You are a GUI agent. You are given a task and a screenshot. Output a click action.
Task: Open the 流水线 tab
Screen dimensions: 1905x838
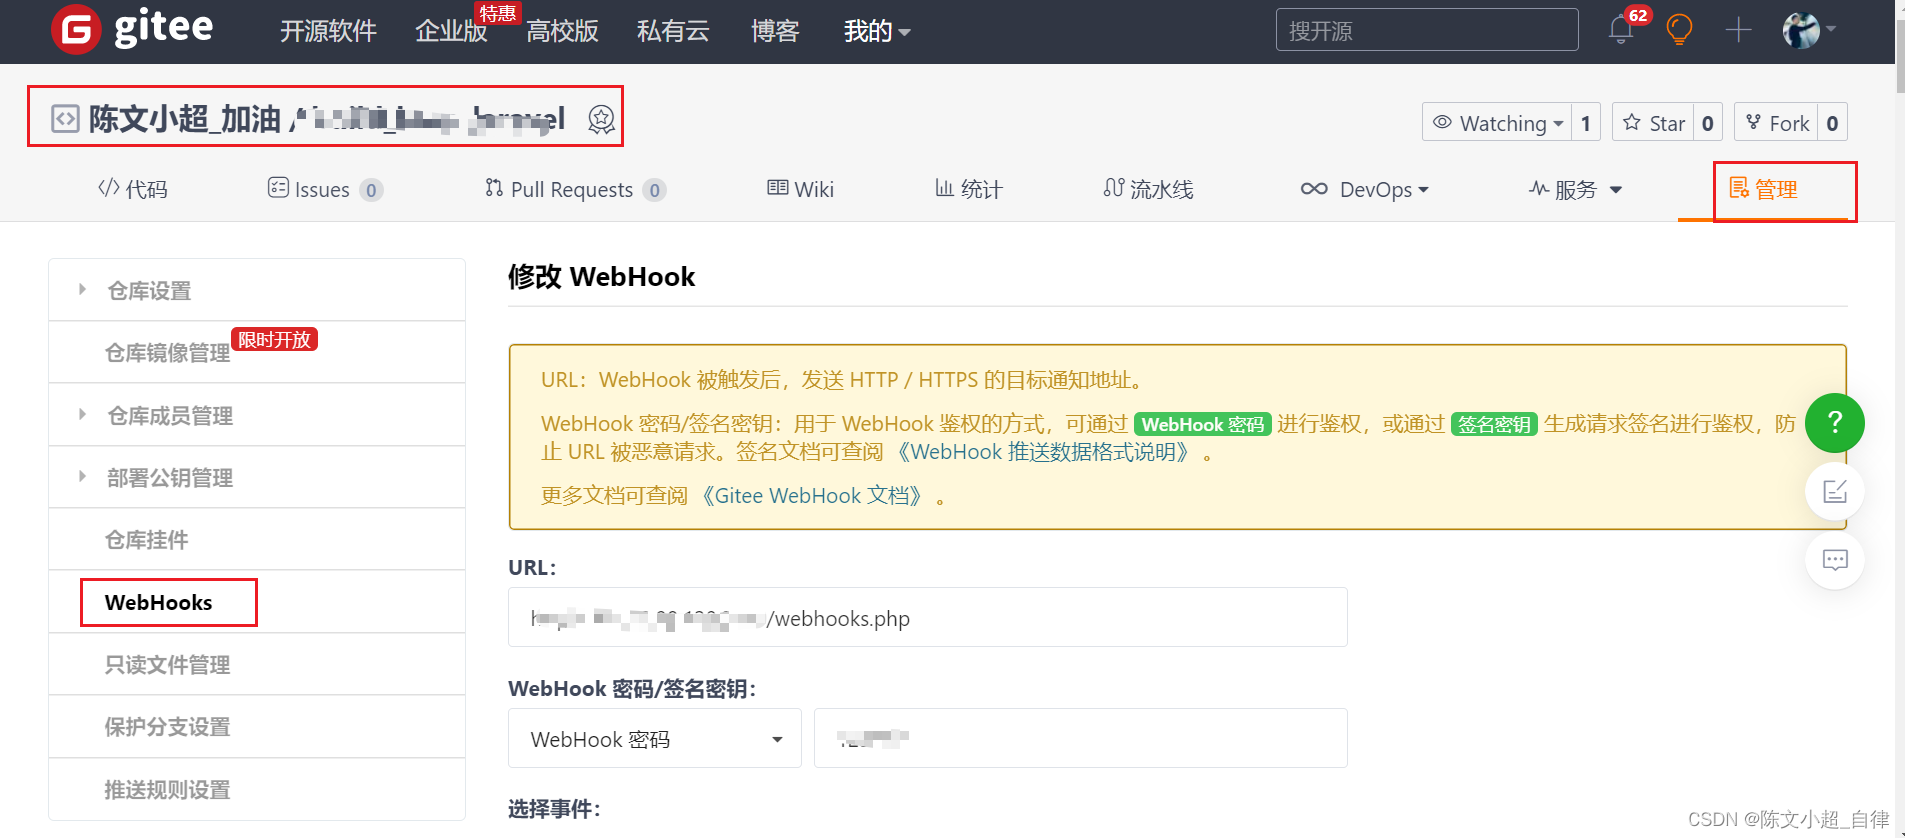(1148, 189)
